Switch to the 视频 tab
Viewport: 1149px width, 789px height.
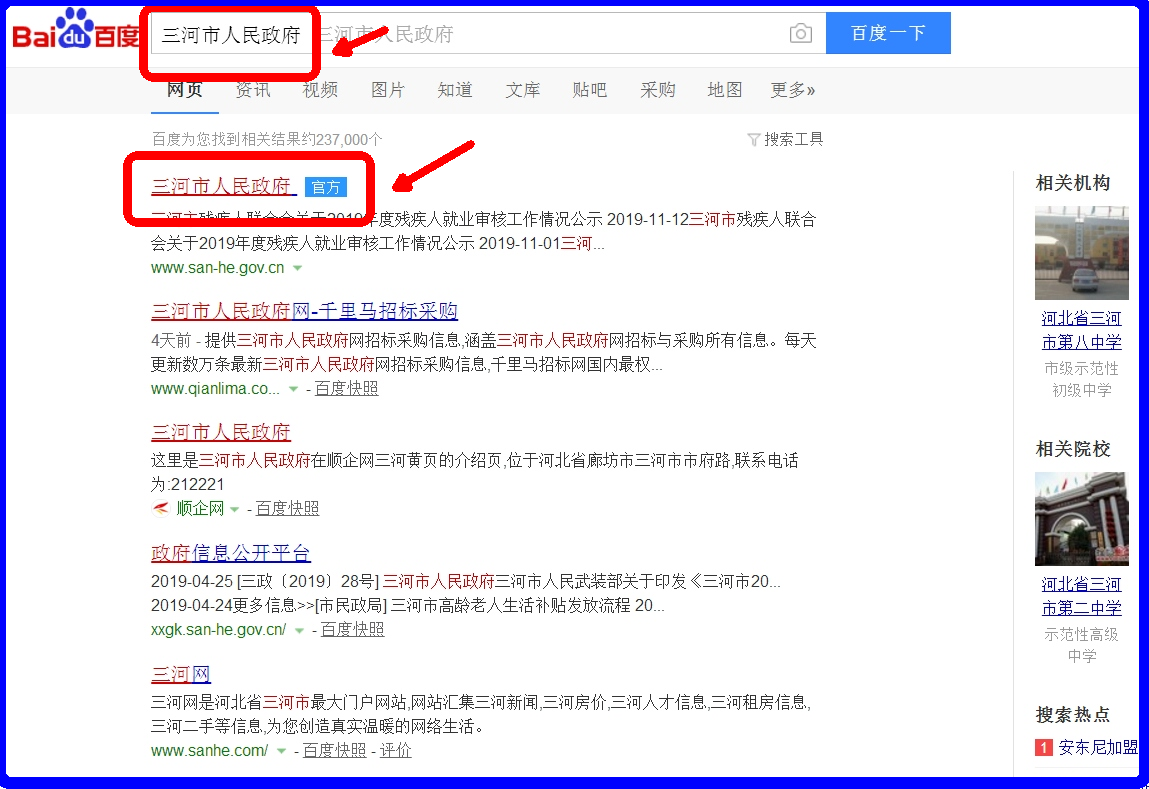320,90
